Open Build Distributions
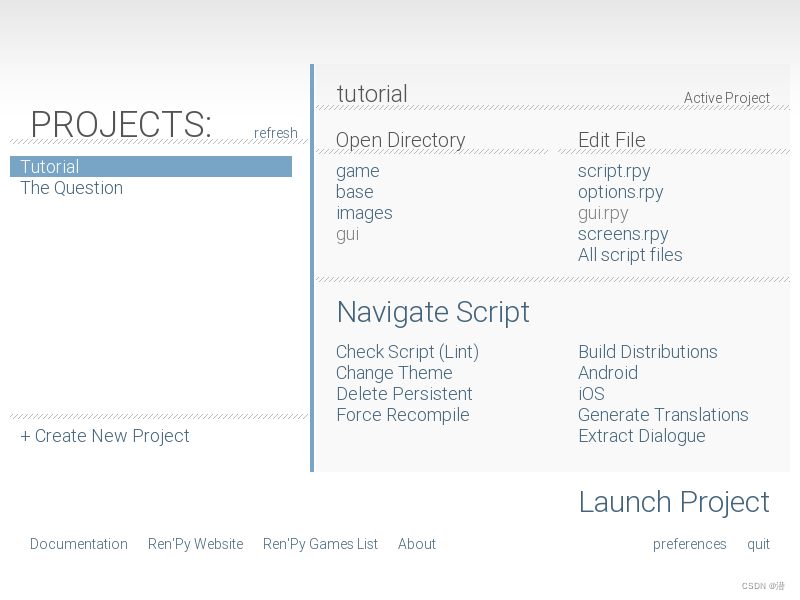800x600 pixels. tap(648, 352)
